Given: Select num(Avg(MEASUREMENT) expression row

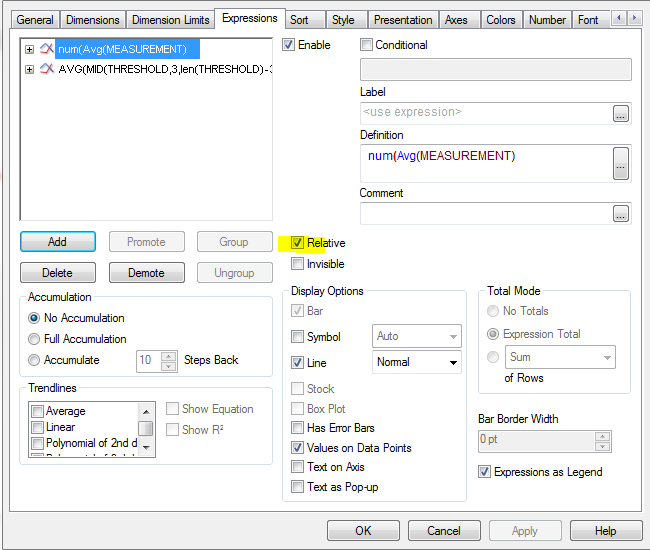Looking at the screenshot, I should pyautogui.click(x=127, y=49).
